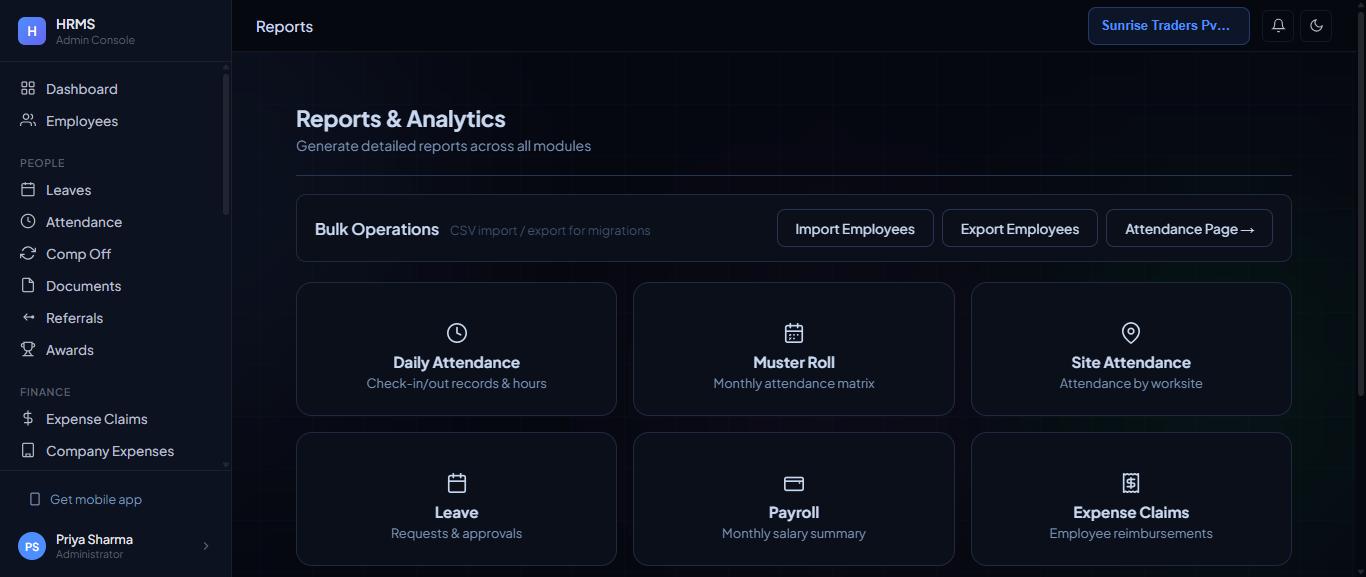Image resolution: width=1366 pixels, height=577 pixels.
Task: Click the Admin Console subtitle text
Action: 95,40
